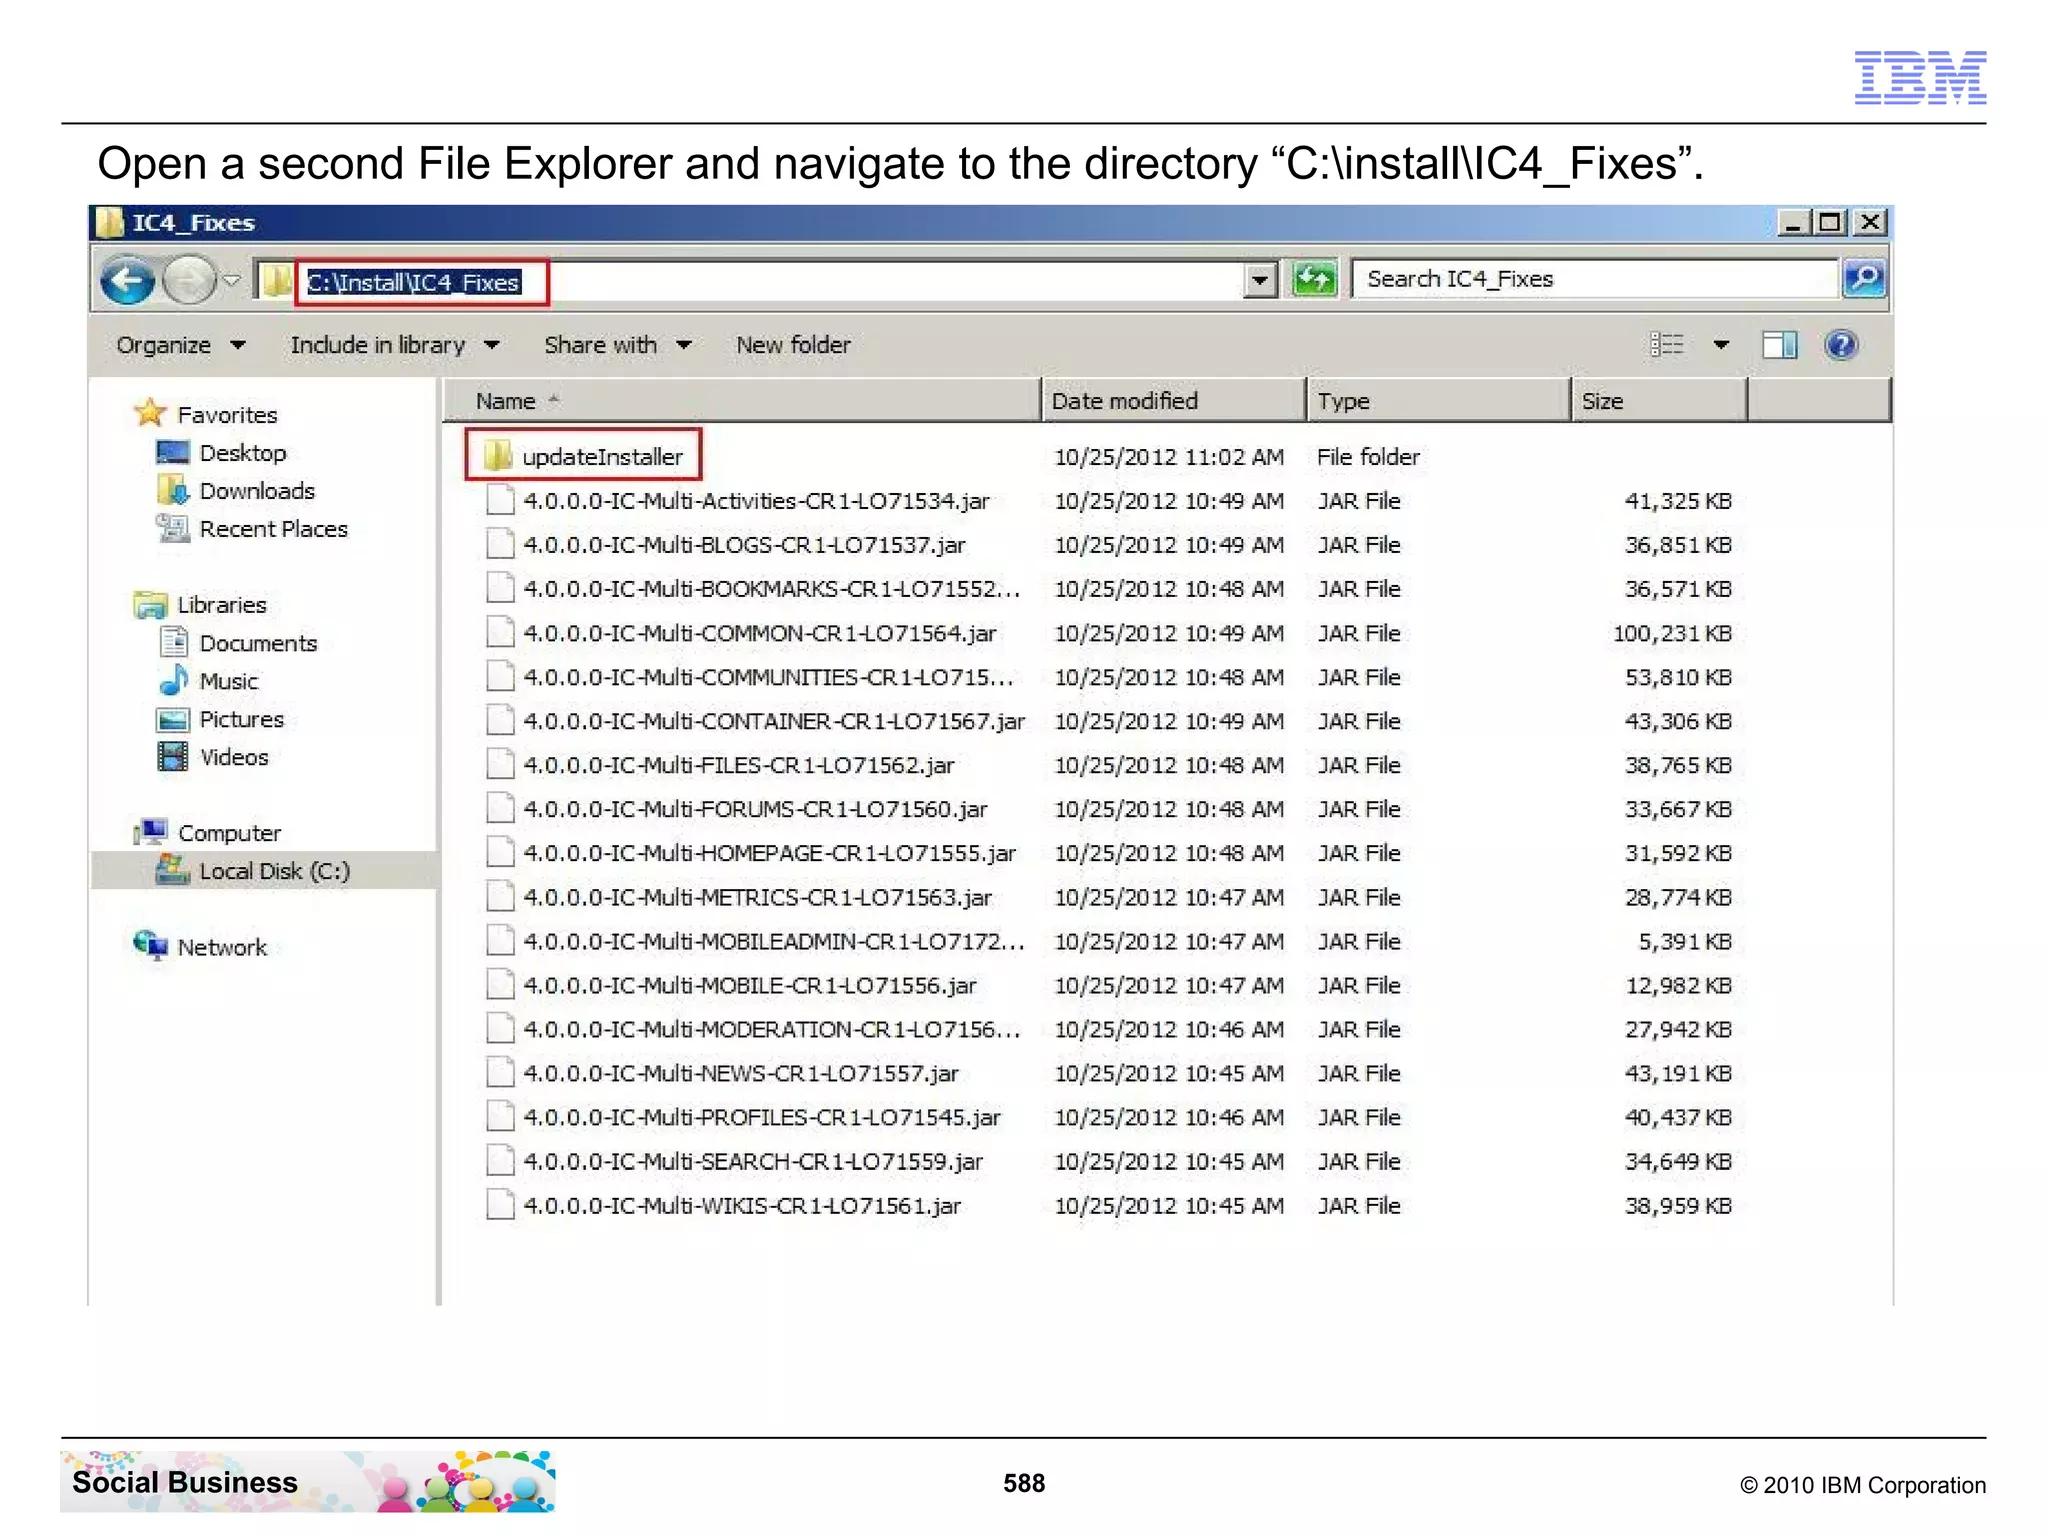Click the green Refresh button
2048x1536 pixels.
1314,279
